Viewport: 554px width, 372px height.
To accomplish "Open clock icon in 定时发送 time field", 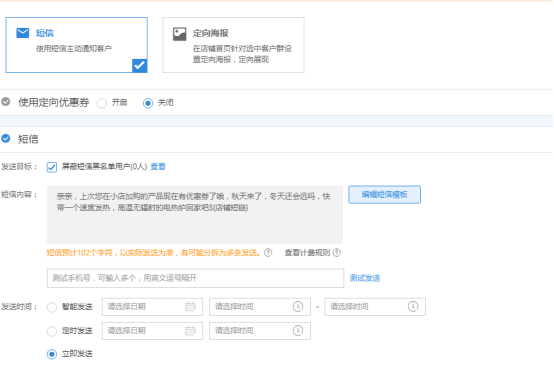I will point(298,331).
